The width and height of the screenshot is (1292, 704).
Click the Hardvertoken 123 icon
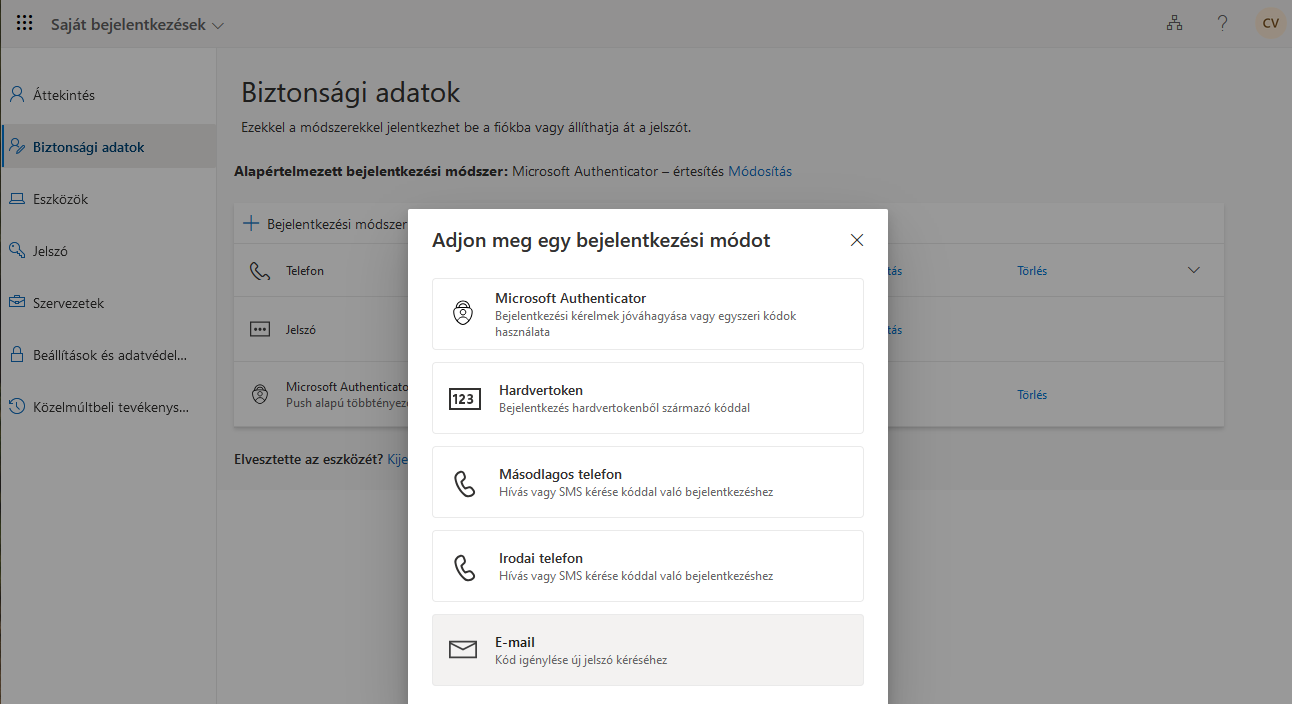464,399
